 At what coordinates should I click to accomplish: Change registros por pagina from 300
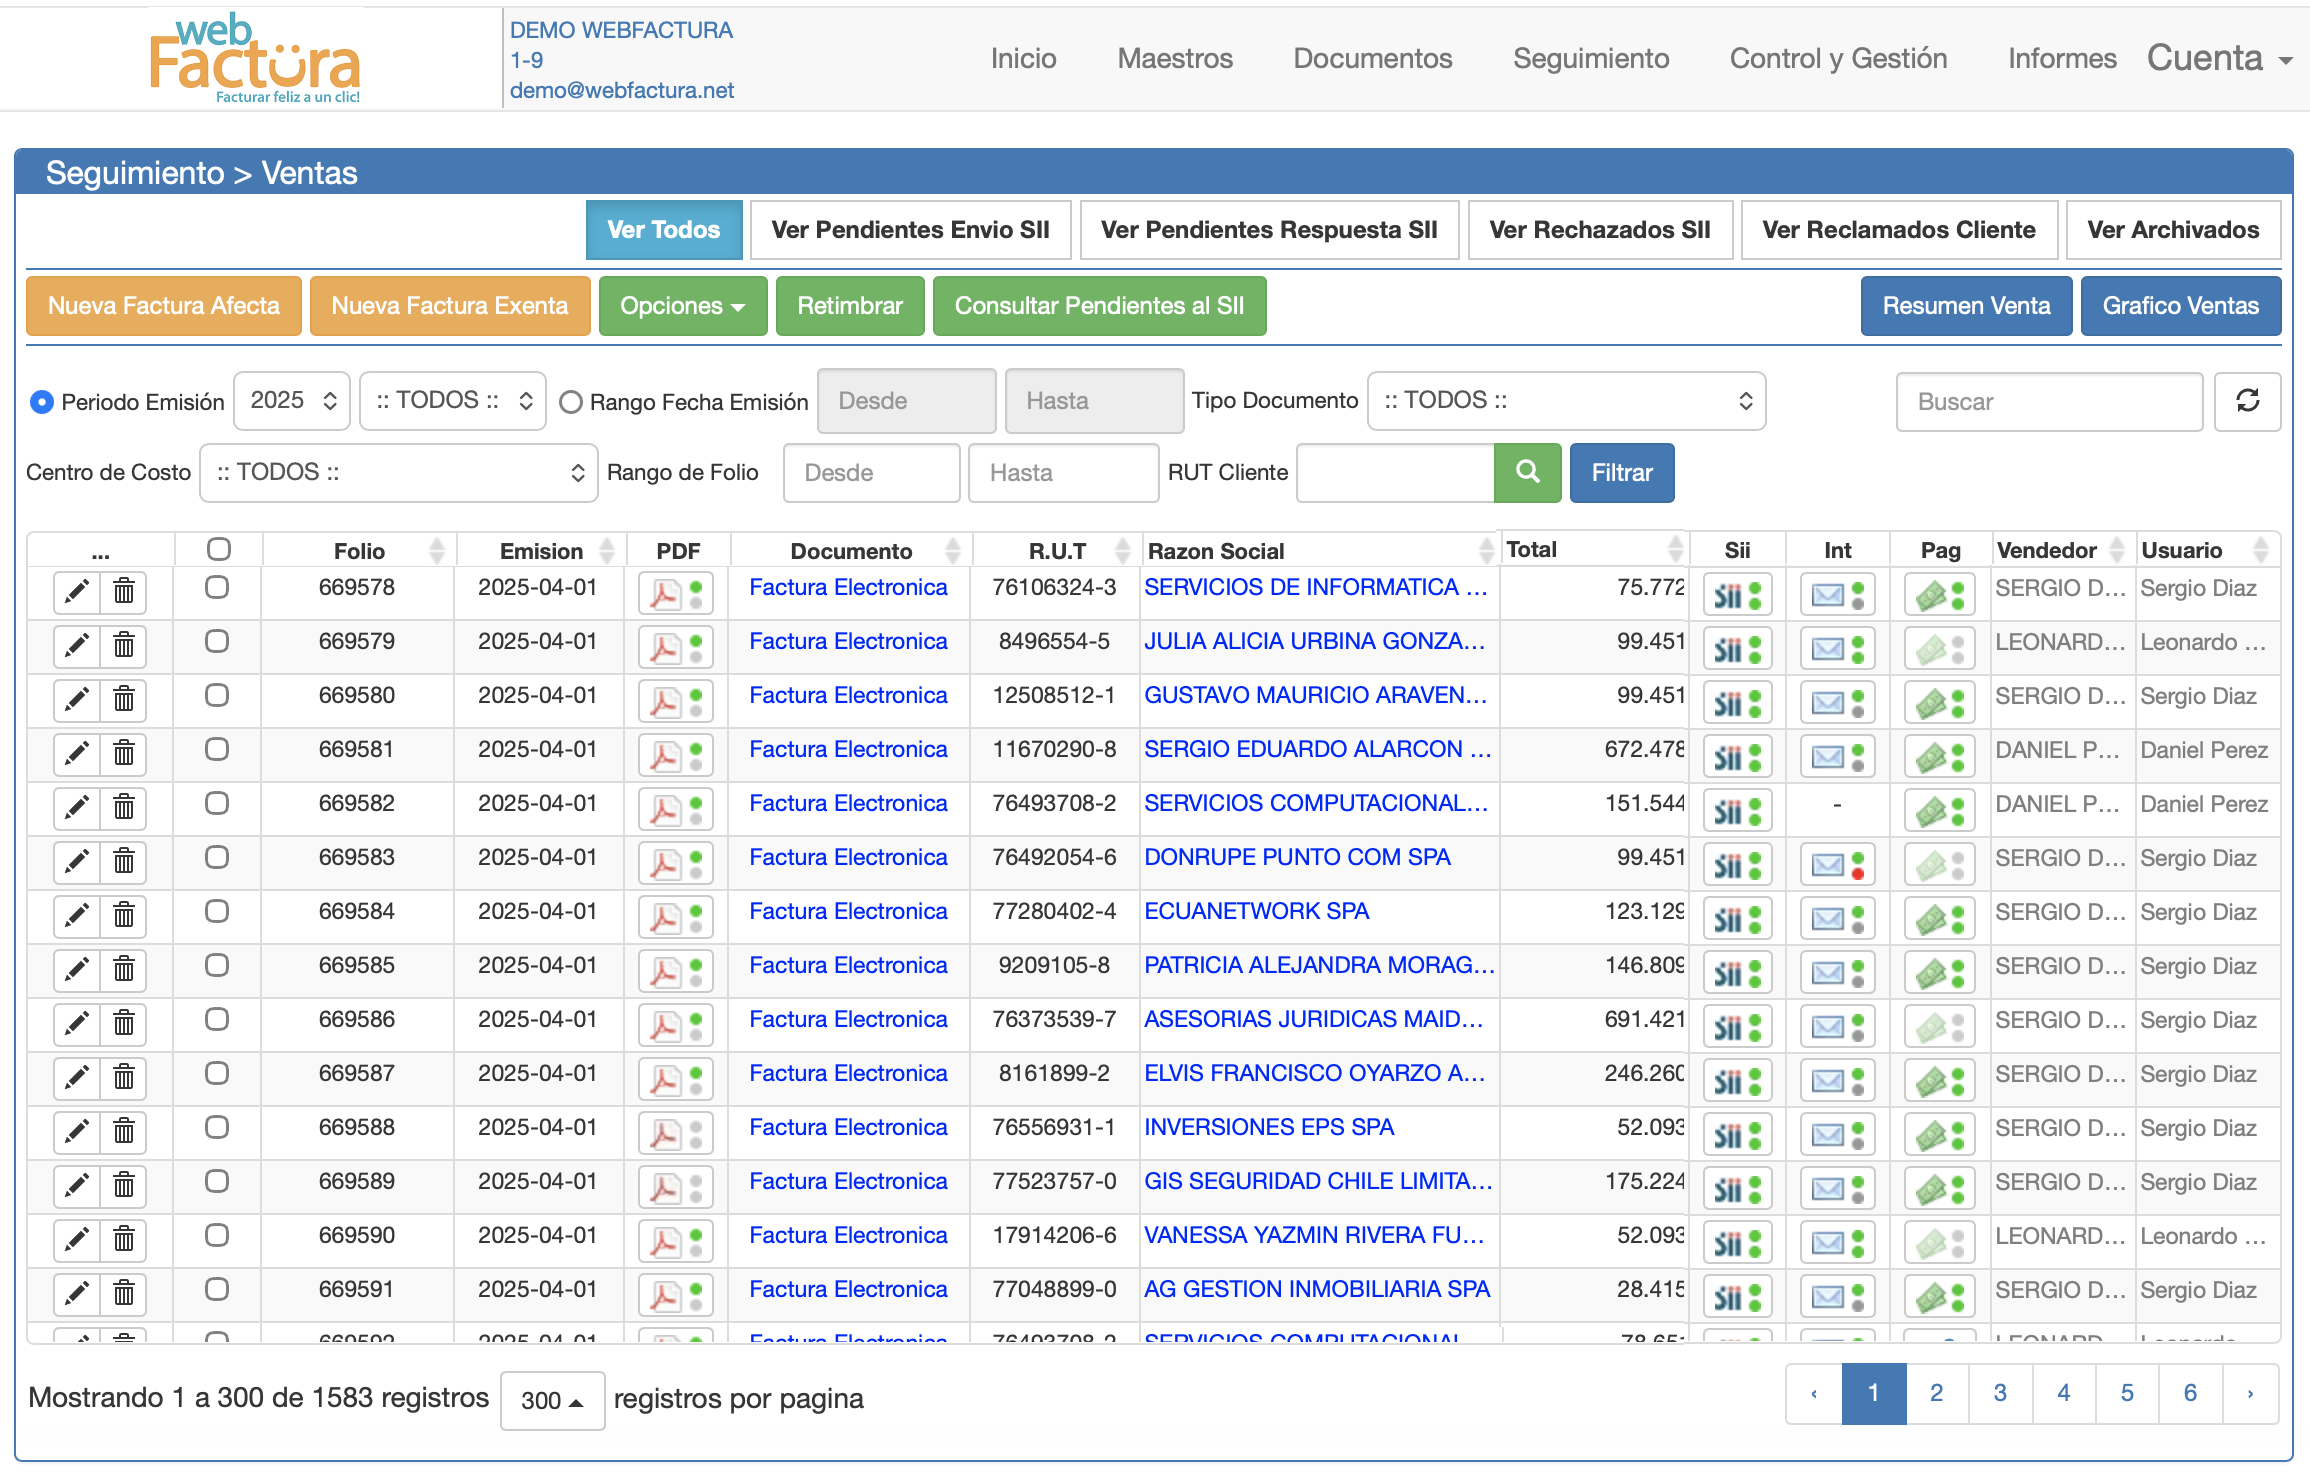tap(551, 1400)
